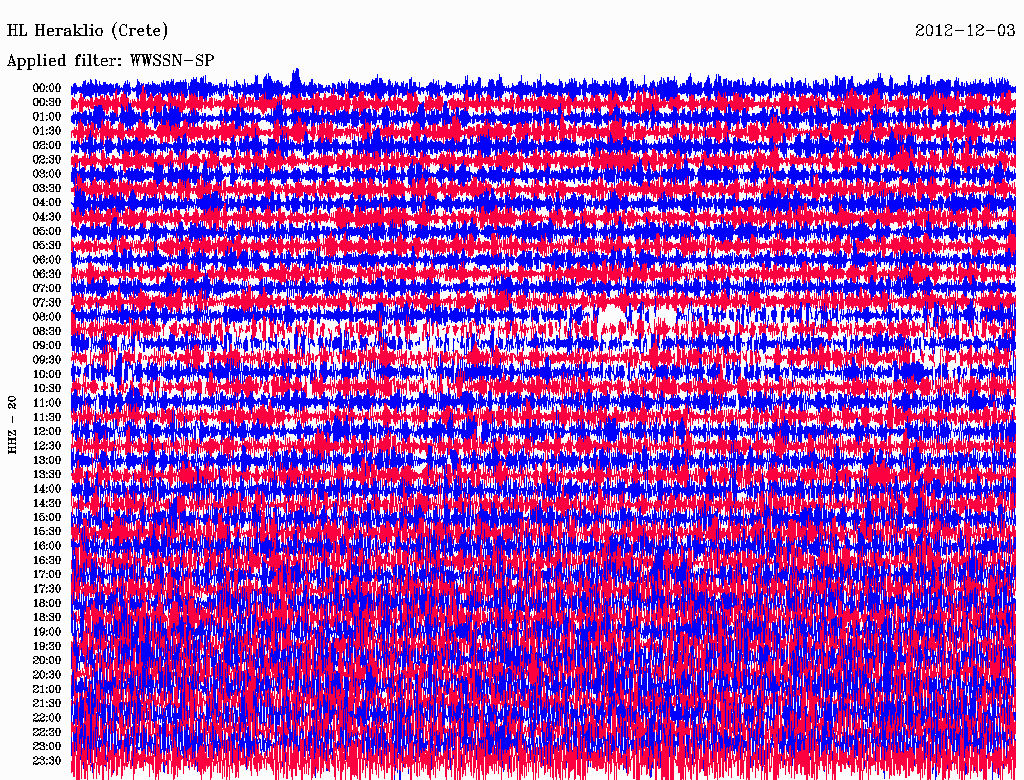1024x780 pixels.
Task: Select the 20:30 time label
Action: coord(46,675)
